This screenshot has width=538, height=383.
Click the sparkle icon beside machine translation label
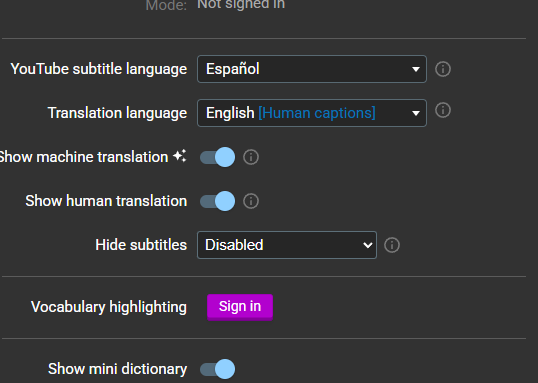click(x=179, y=156)
